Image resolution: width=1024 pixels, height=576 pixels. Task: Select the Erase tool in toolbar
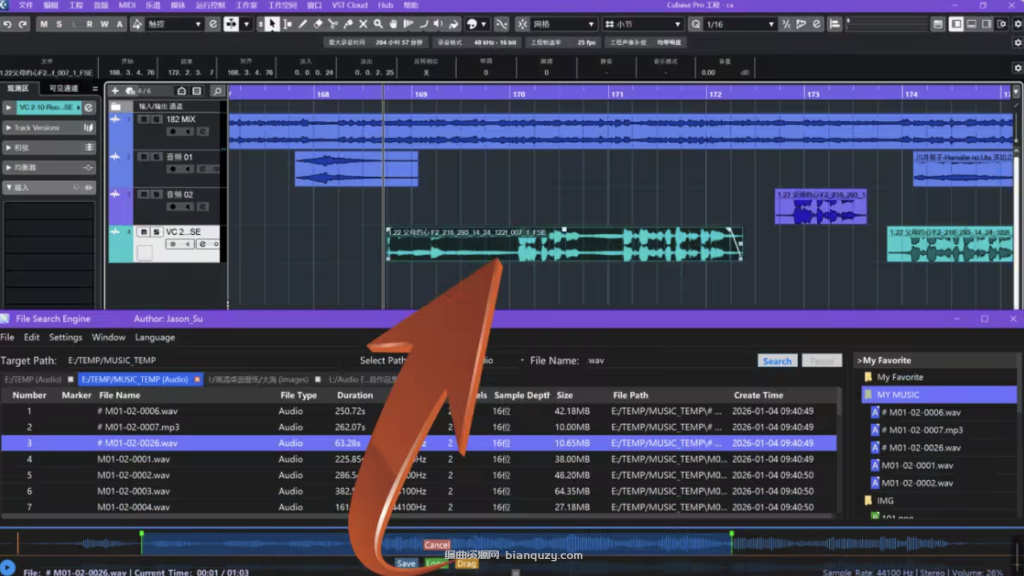pos(318,24)
